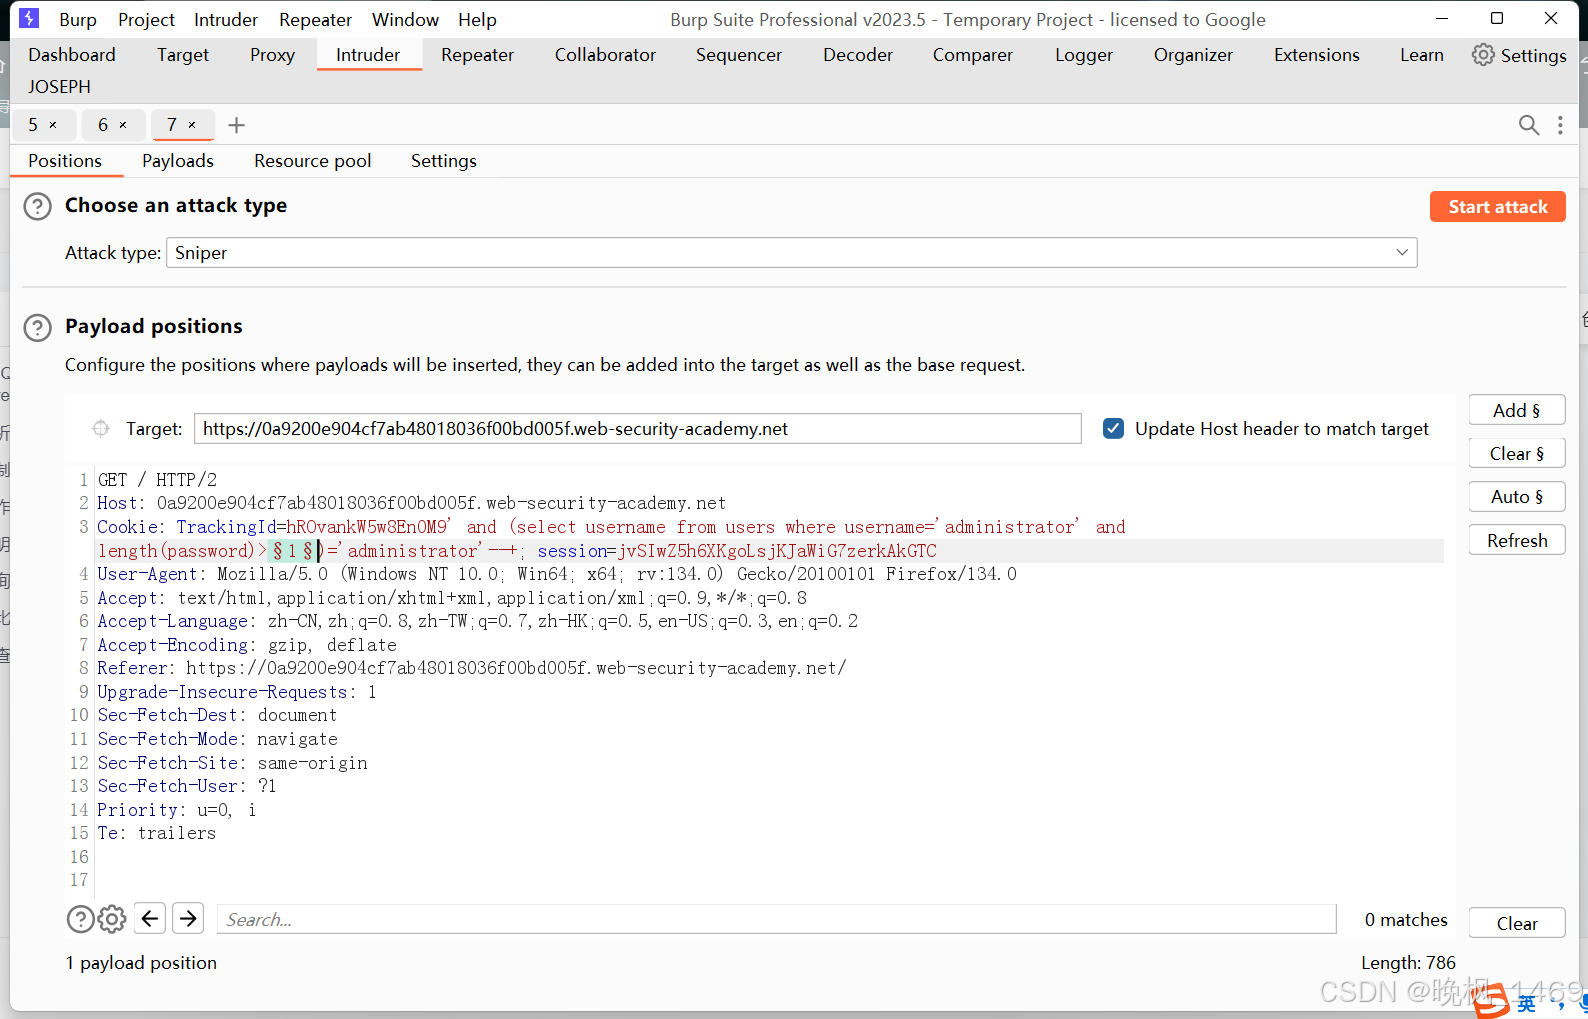This screenshot has height=1019, width=1588.
Task: Switch to the Payloads sub-tab
Action: click(178, 161)
